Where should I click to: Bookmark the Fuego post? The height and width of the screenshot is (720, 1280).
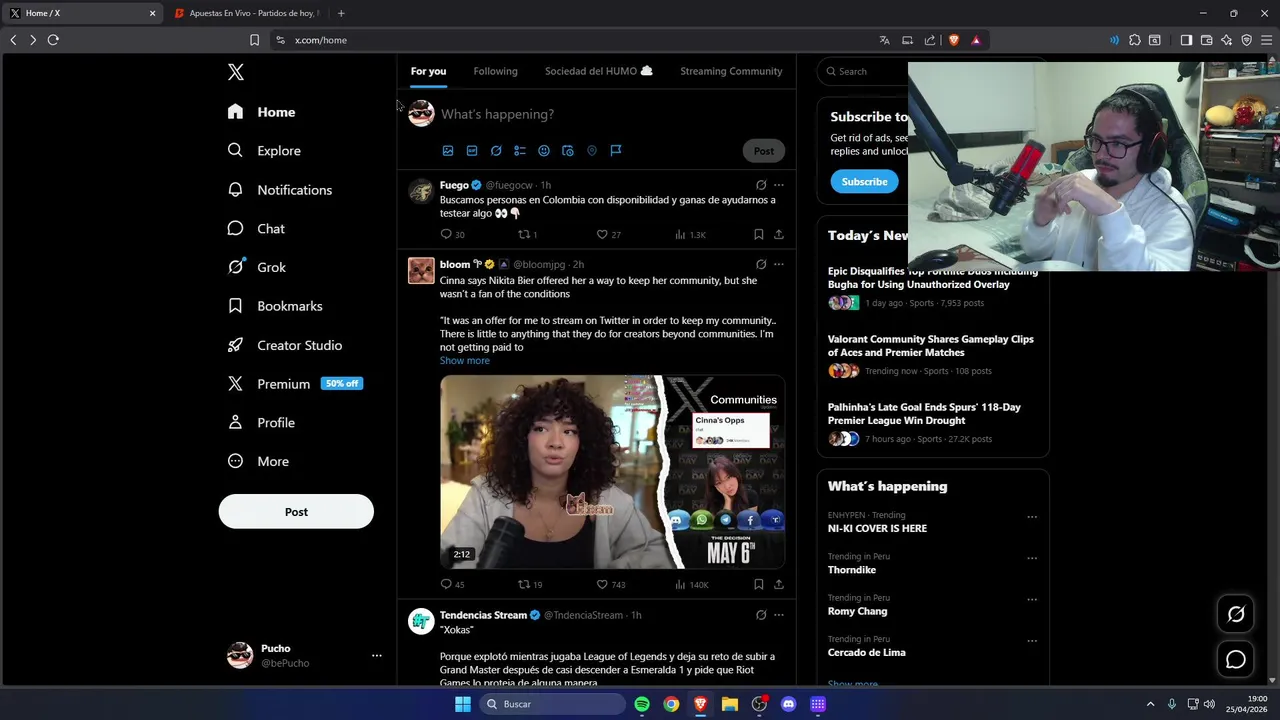[759, 234]
